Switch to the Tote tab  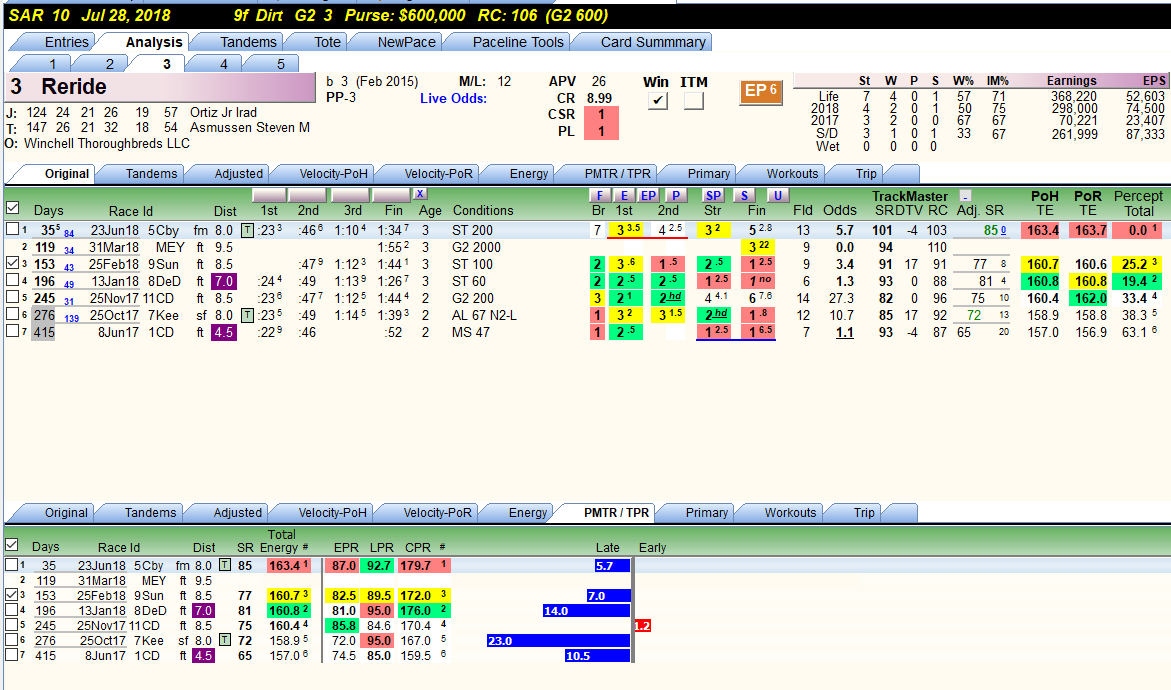pos(327,43)
